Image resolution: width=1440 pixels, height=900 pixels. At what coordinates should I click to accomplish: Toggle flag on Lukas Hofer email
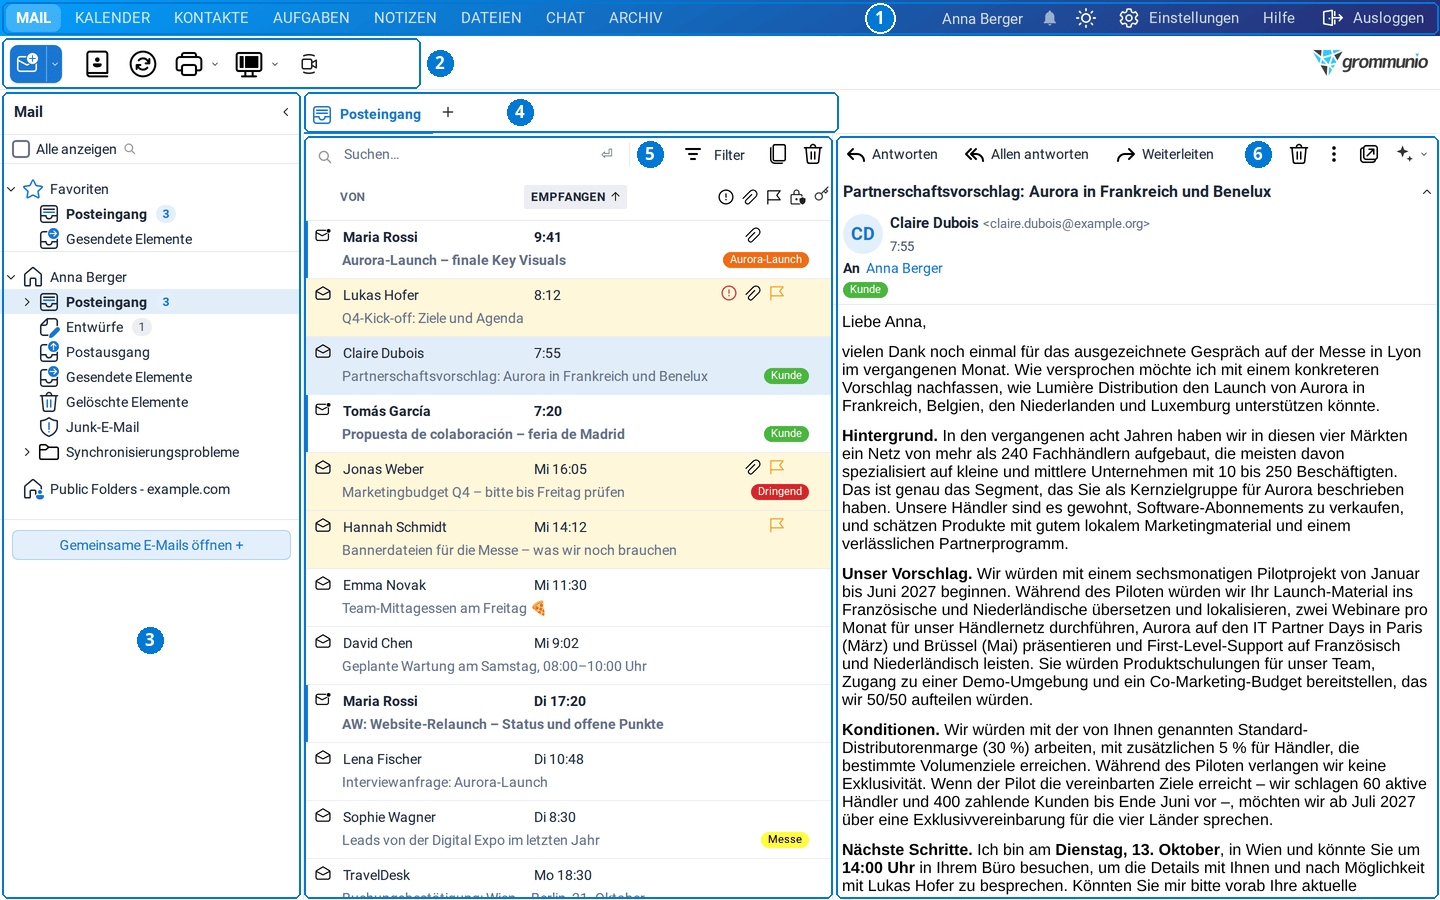(x=776, y=293)
